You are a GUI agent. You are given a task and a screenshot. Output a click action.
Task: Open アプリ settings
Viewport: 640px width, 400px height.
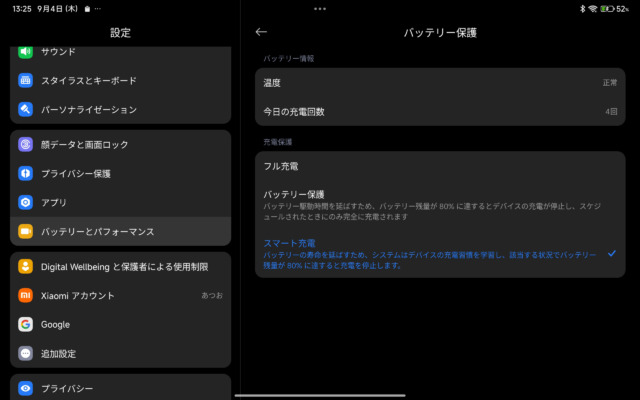[120, 202]
